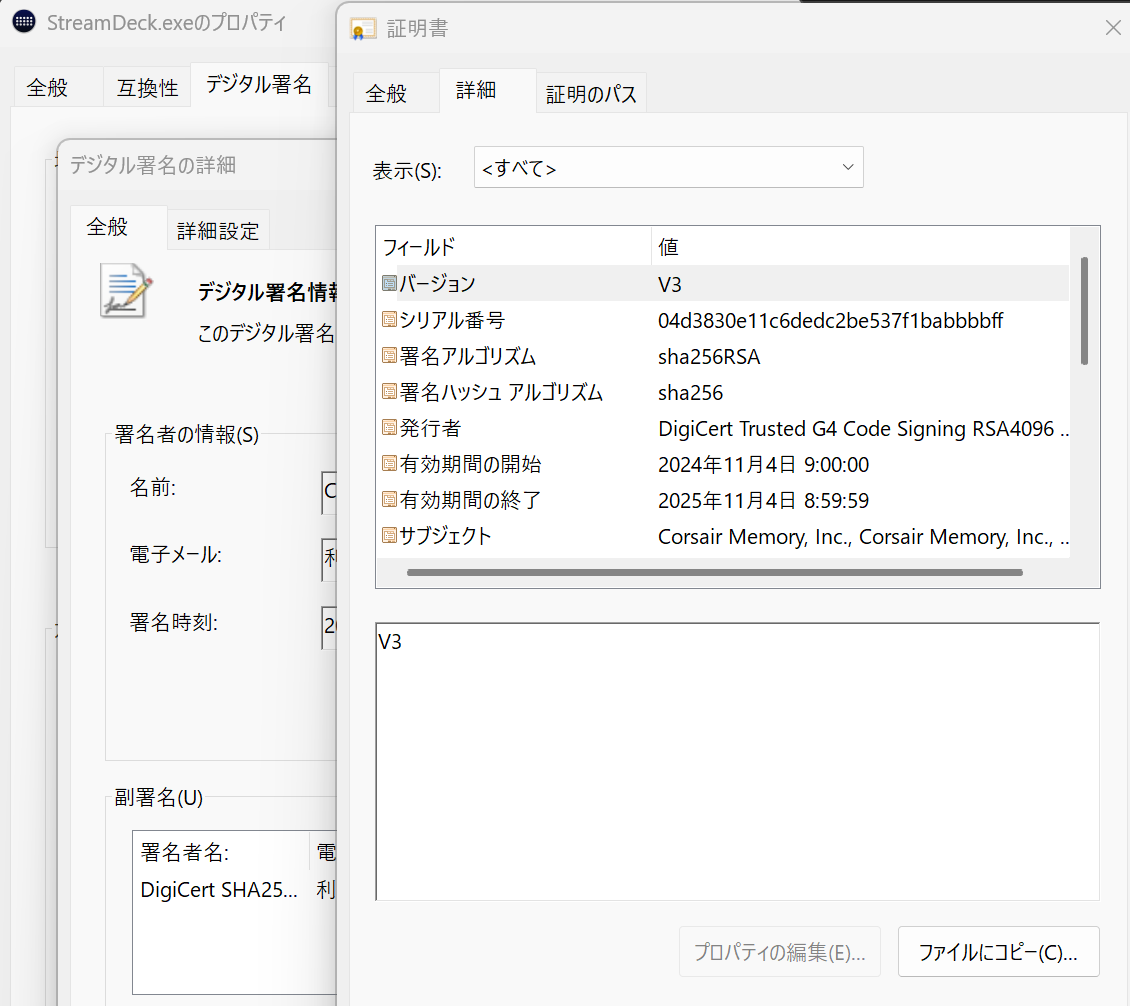Image resolution: width=1130 pixels, height=1006 pixels.
Task: Select the Corsair Memory, Inc. subject value
Action: click(x=863, y=537)
